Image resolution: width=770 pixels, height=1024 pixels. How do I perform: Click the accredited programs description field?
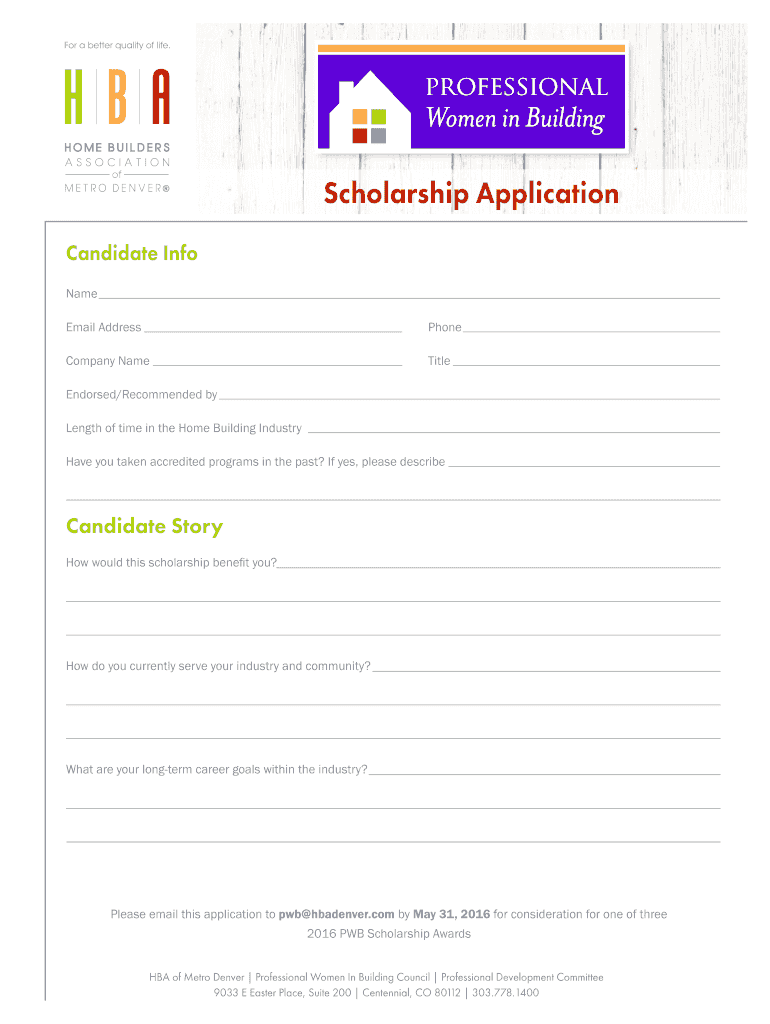(x=584, y=462)
